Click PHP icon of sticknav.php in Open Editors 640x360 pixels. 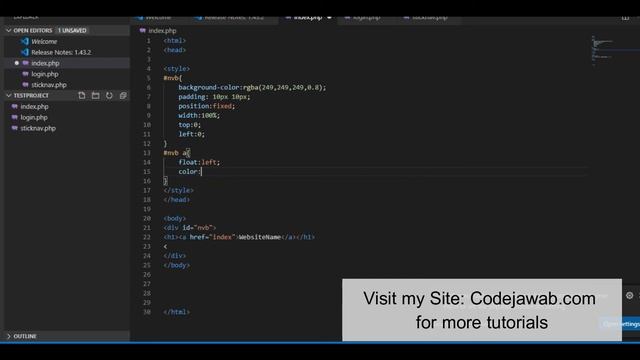point(26,84)
